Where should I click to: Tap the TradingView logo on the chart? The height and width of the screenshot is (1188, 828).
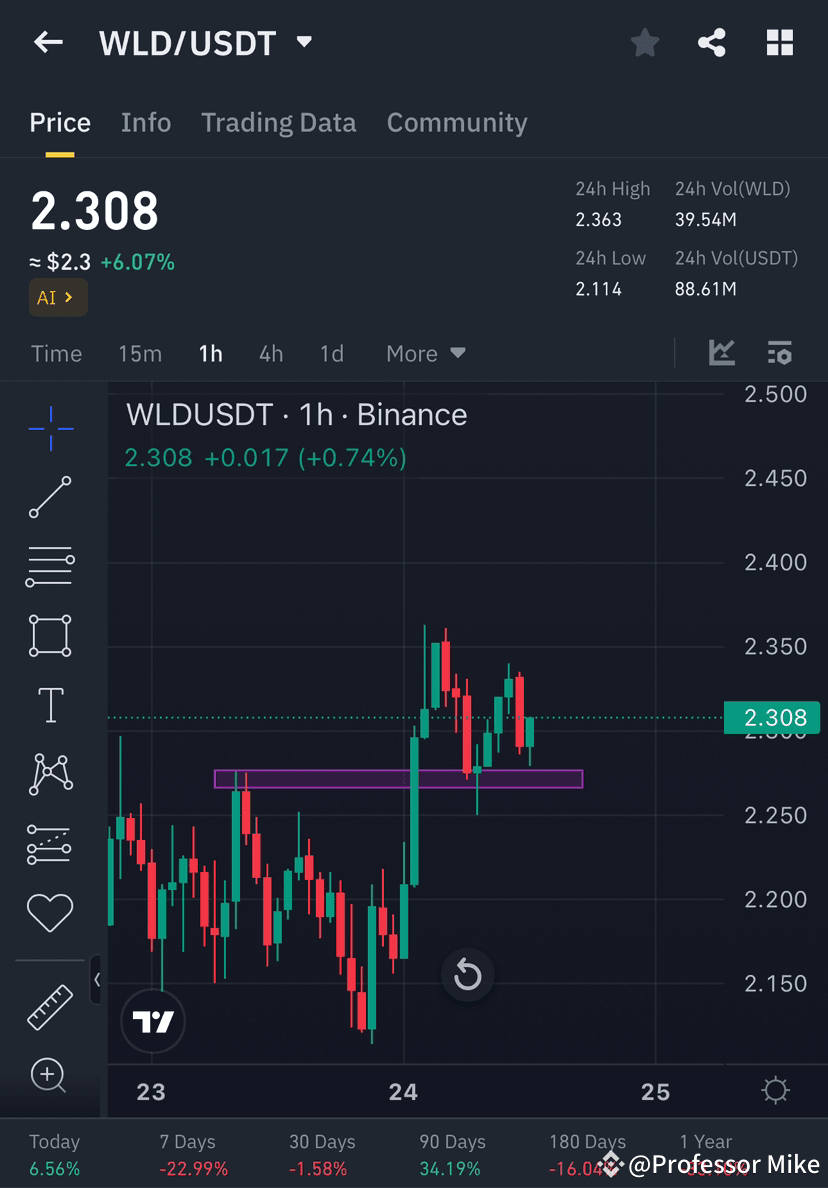[x=153, y=1022]
